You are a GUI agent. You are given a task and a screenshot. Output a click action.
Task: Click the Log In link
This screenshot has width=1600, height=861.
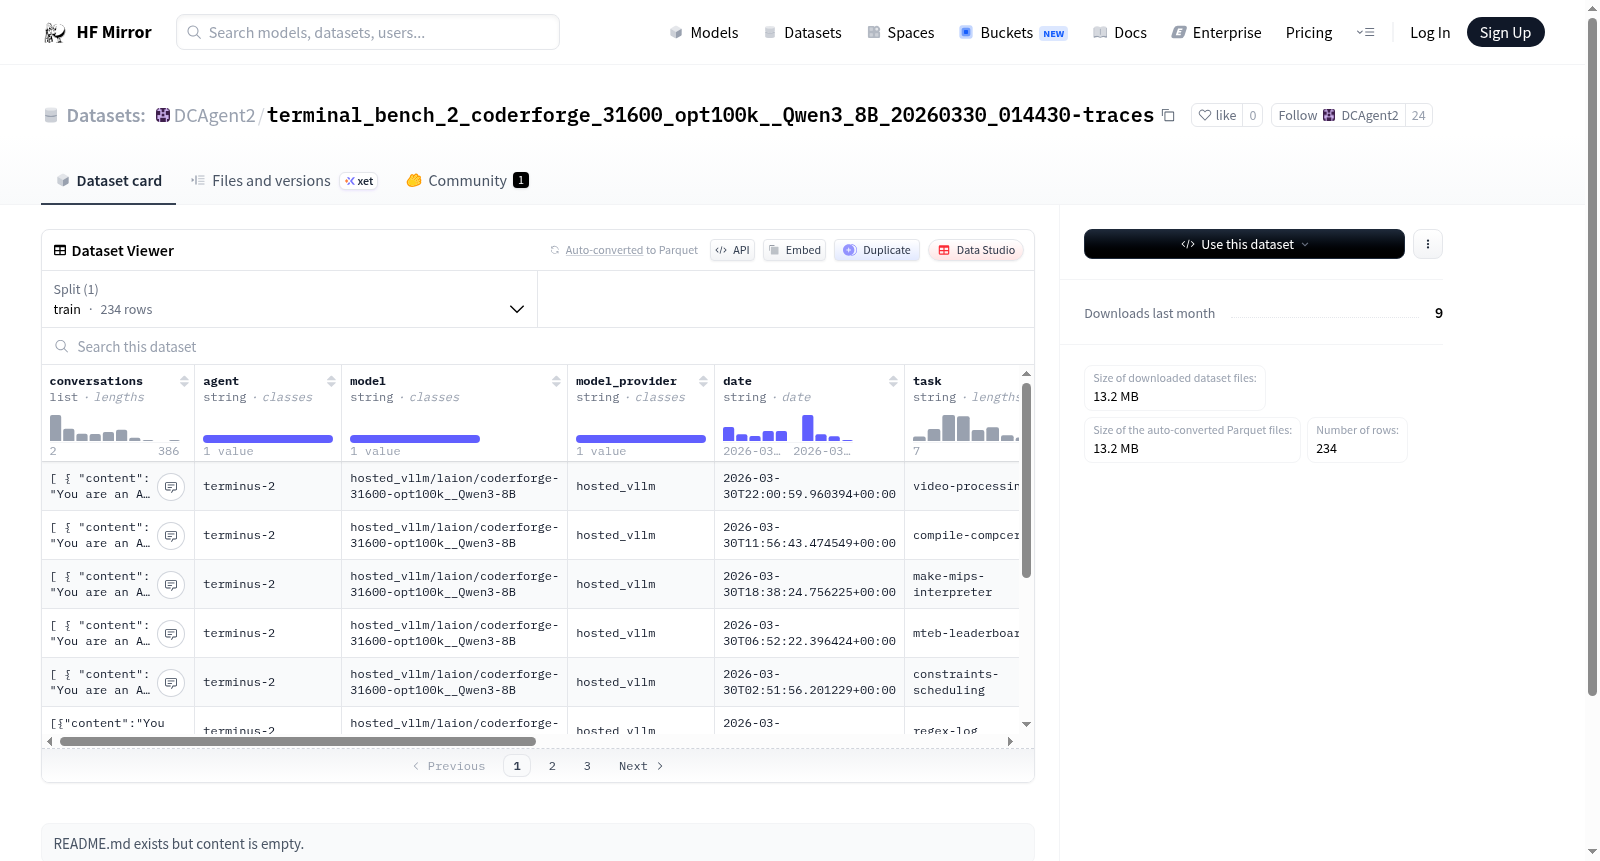click(1430, 33)
